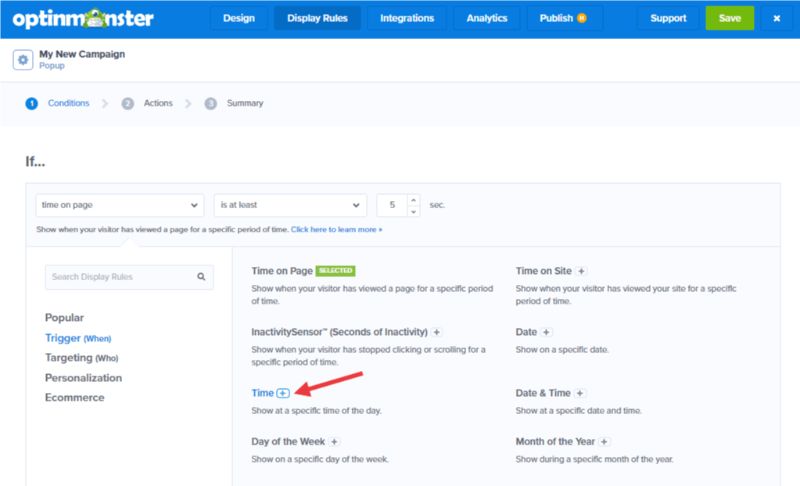Click the green SELECTED badge
This screenshot has height=486, width=800.
(336, 271)
